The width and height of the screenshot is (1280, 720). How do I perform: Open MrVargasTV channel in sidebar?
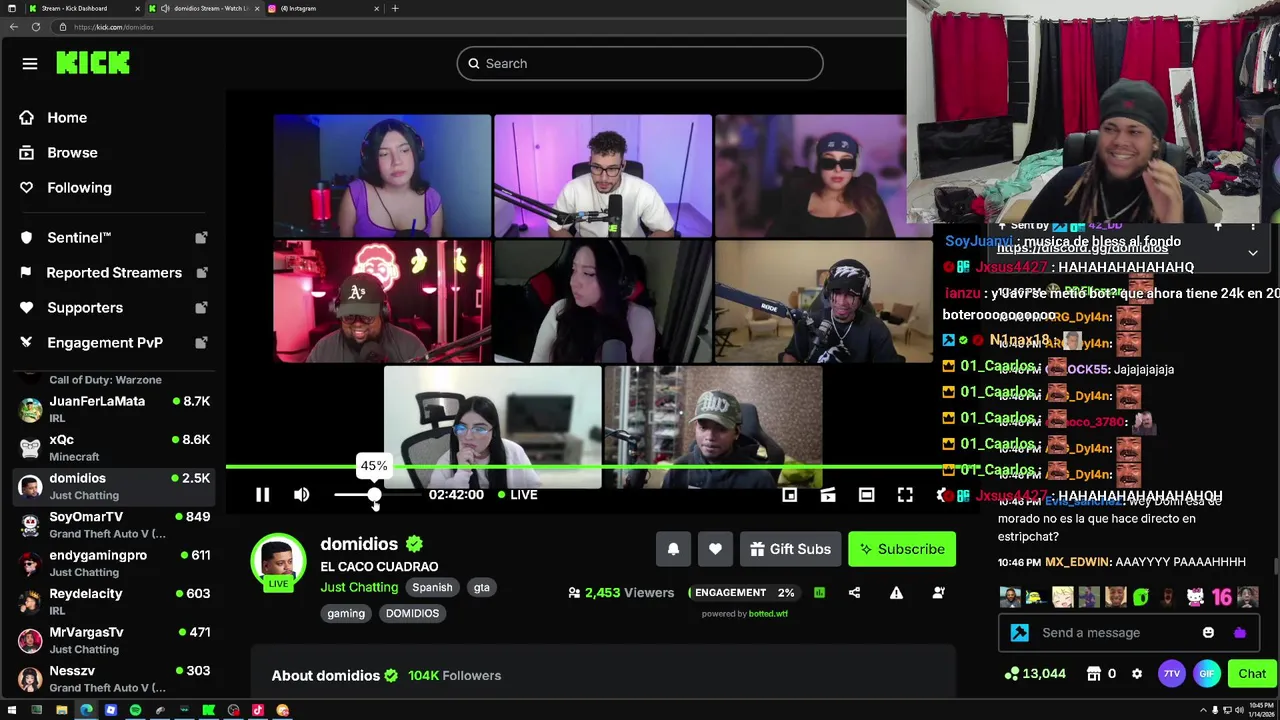(114, 640)
